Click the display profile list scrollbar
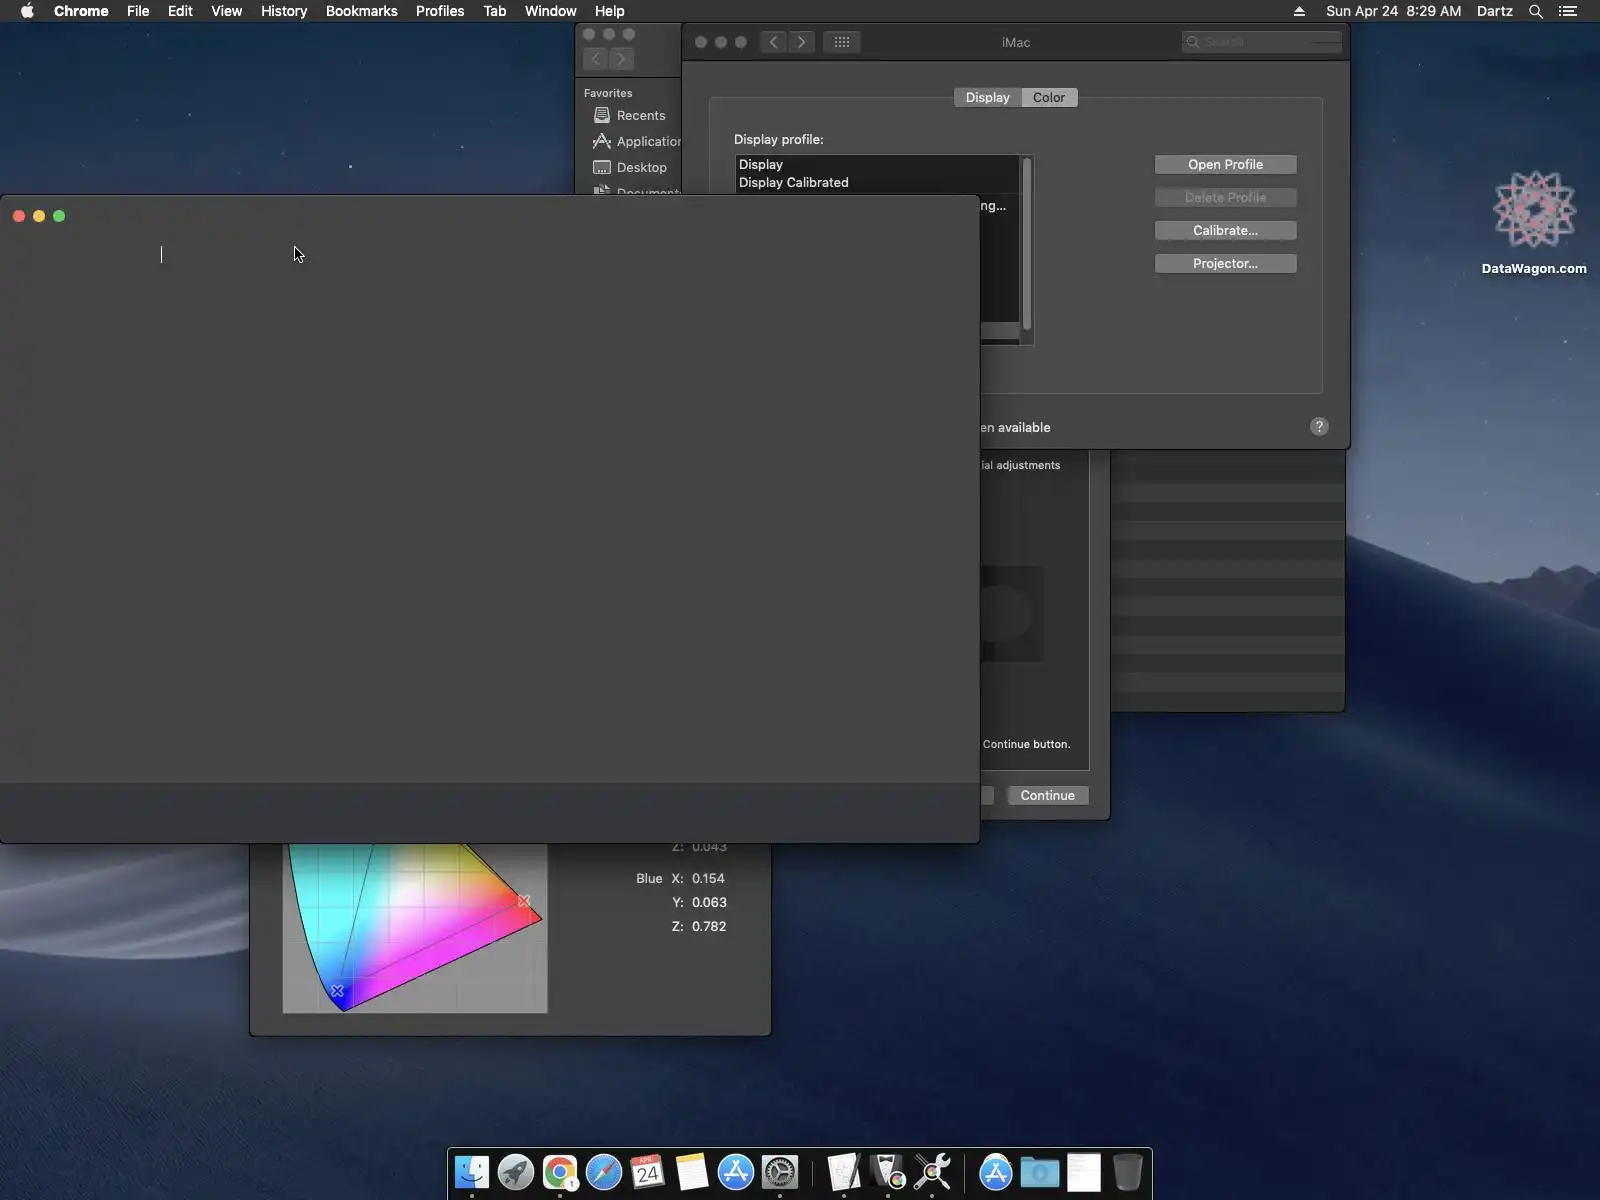The image size is (1600, 1200). point(1026,244)
